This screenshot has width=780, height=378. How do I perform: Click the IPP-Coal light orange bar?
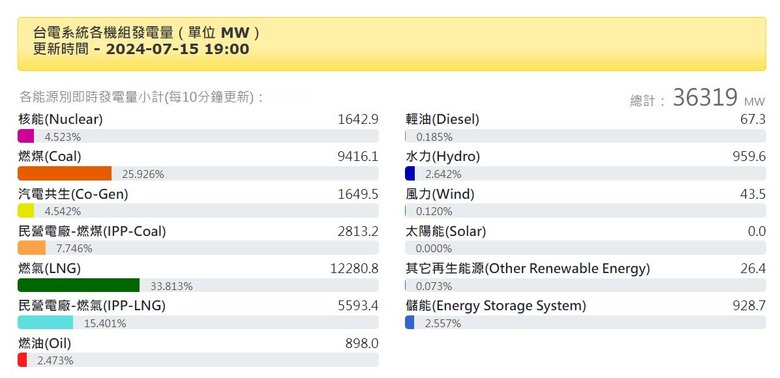coord(32,248)
